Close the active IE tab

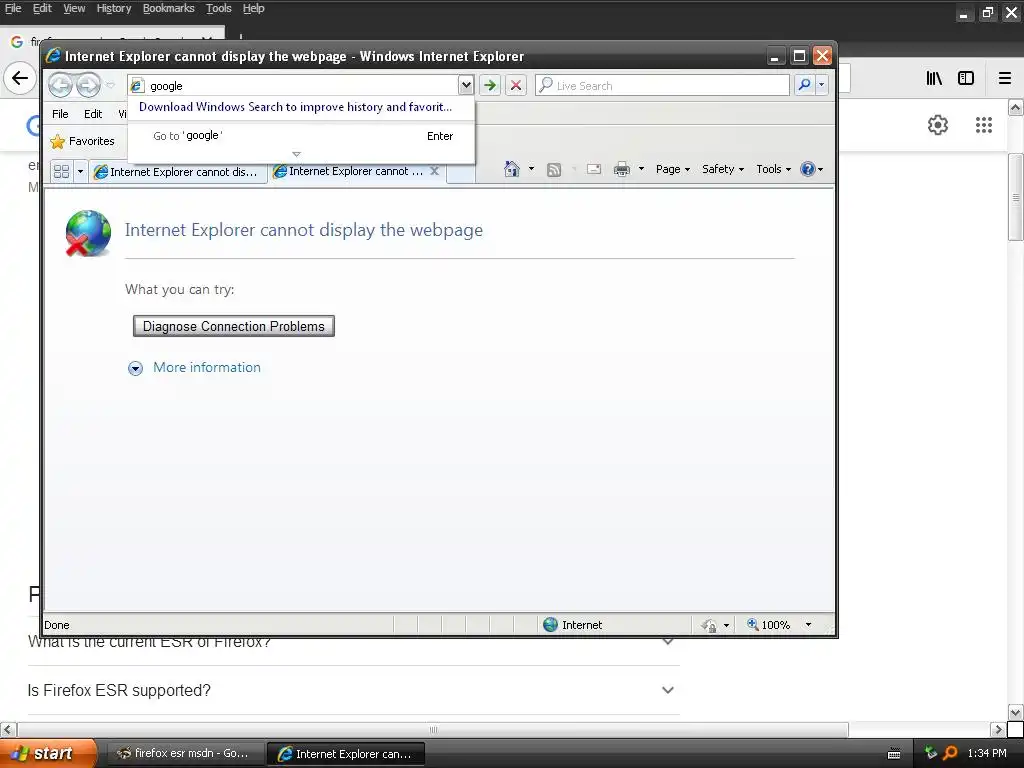434,171
